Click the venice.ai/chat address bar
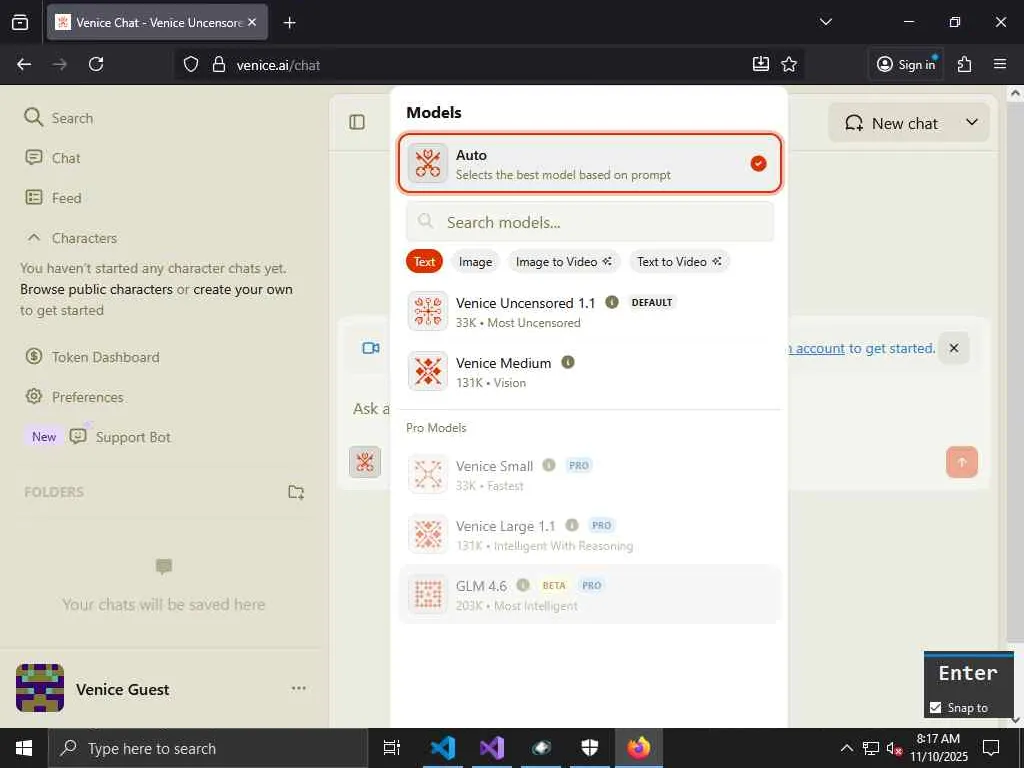 point(490,65)
